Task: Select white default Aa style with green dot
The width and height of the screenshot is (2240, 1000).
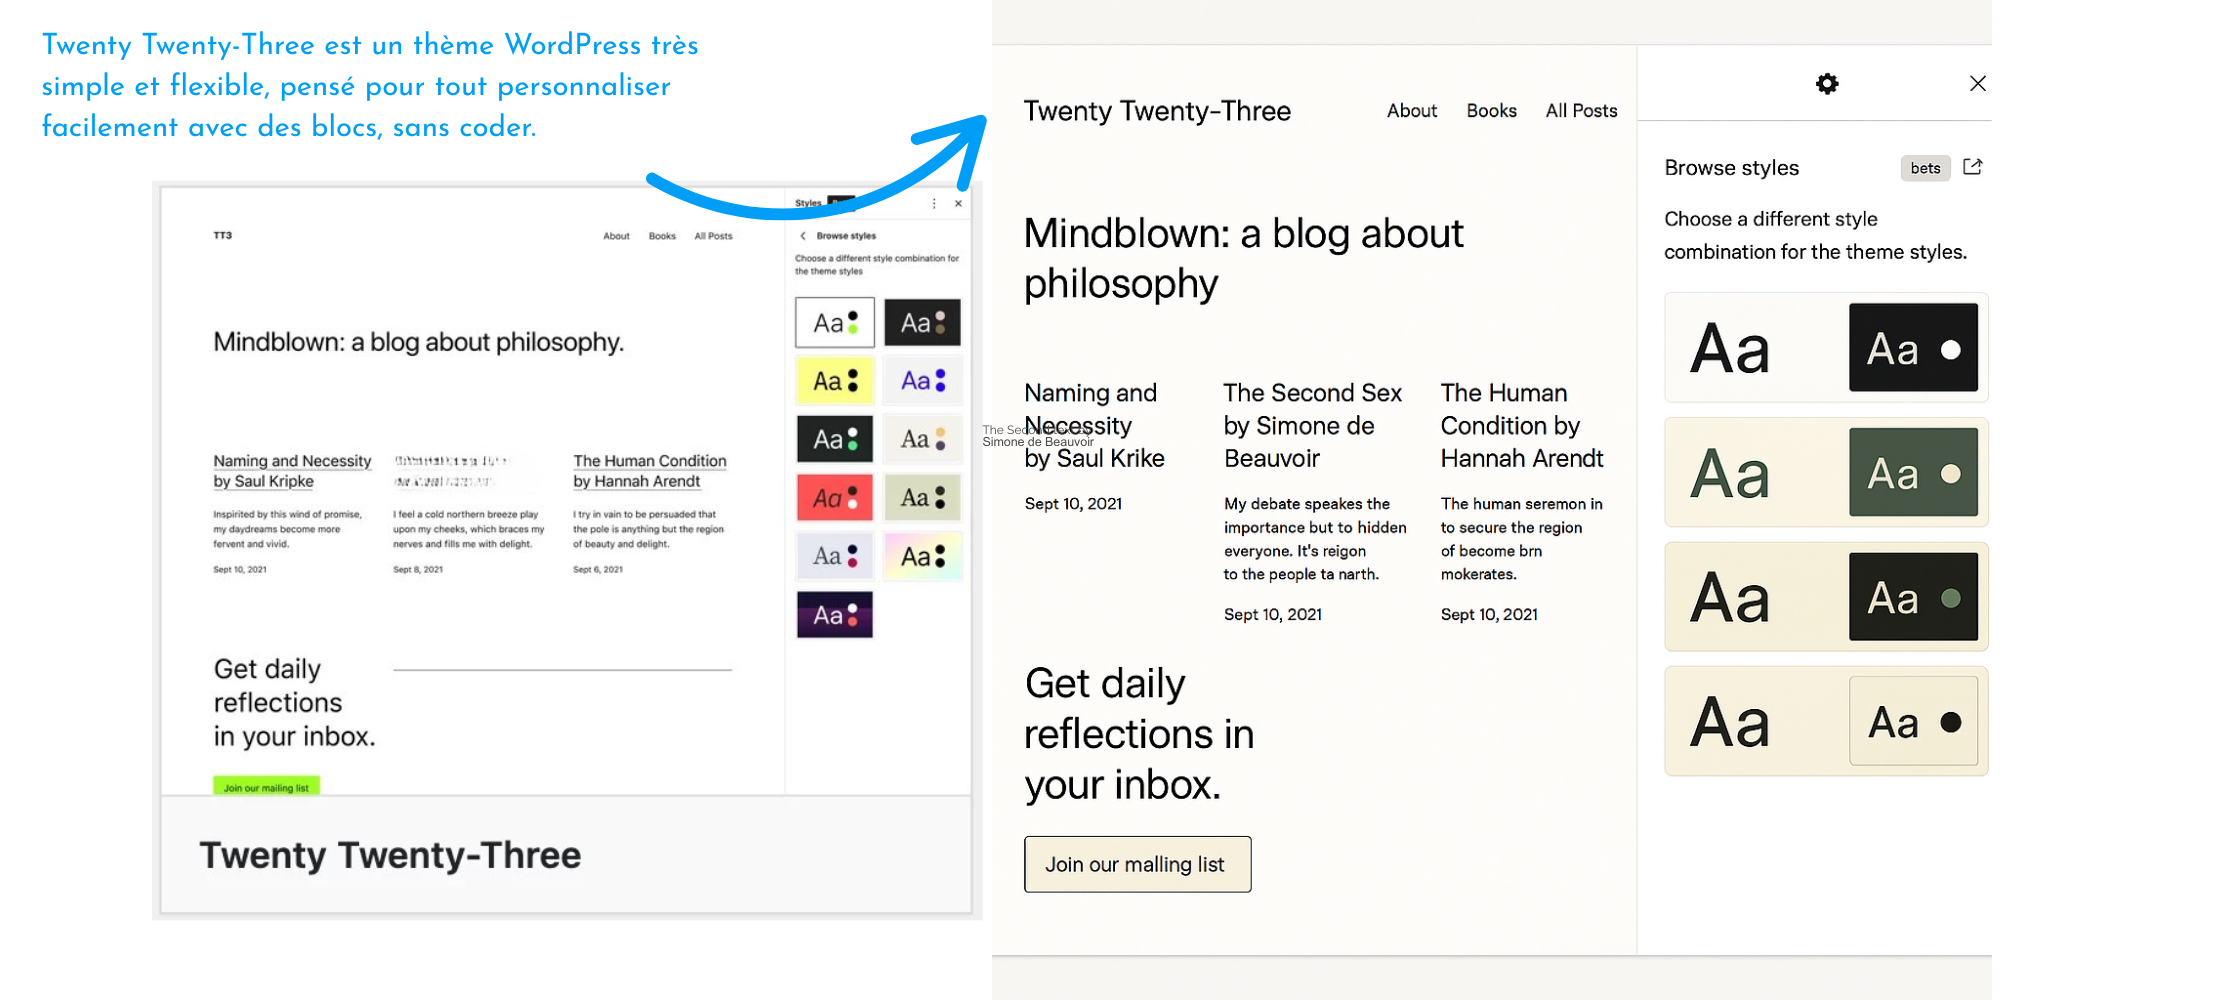Action: click(x=835, y=322)
